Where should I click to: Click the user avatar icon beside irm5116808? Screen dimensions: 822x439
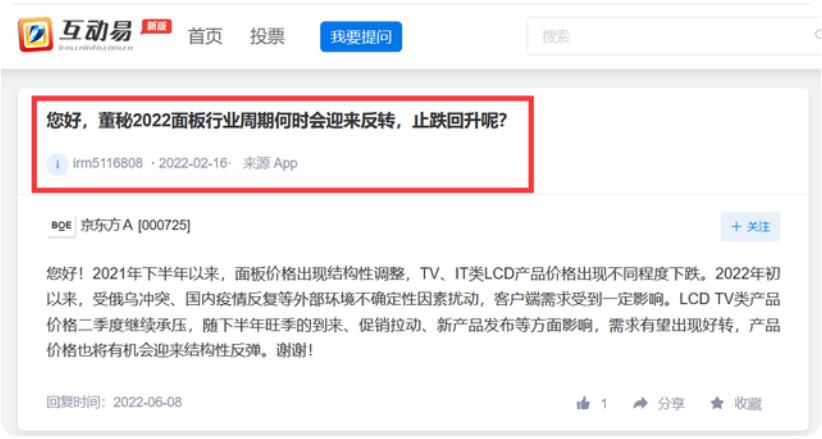[x=57, y=164]
